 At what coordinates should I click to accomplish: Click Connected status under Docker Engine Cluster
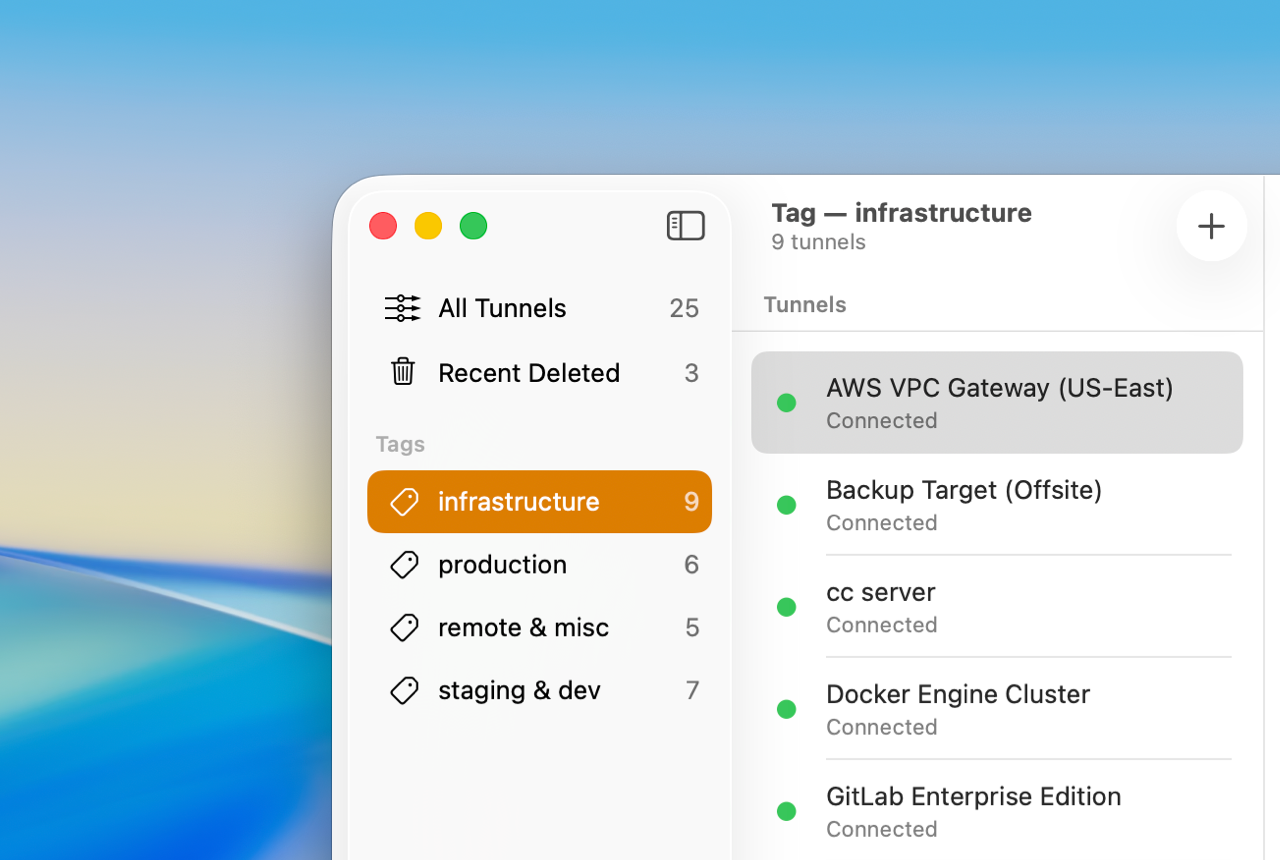pyautogui.click(x=881, y=727)
